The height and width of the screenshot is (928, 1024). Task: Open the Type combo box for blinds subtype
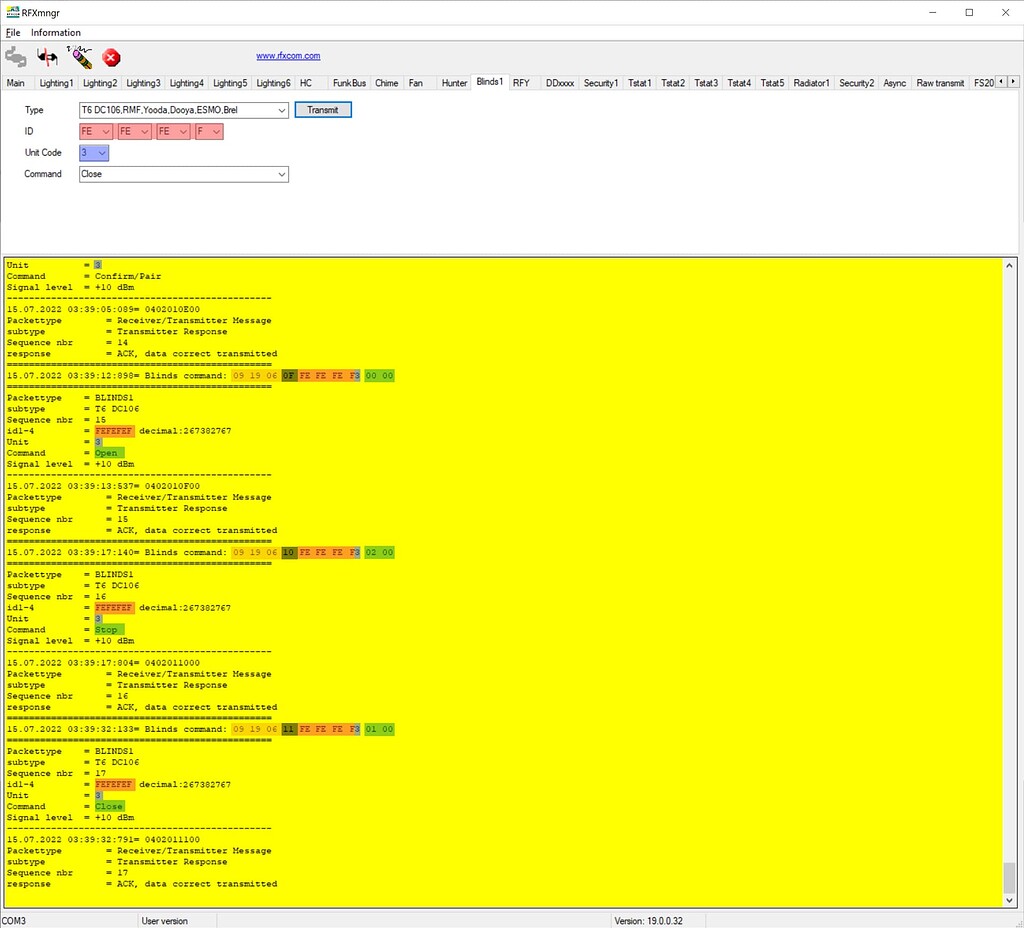pos(282,110)
